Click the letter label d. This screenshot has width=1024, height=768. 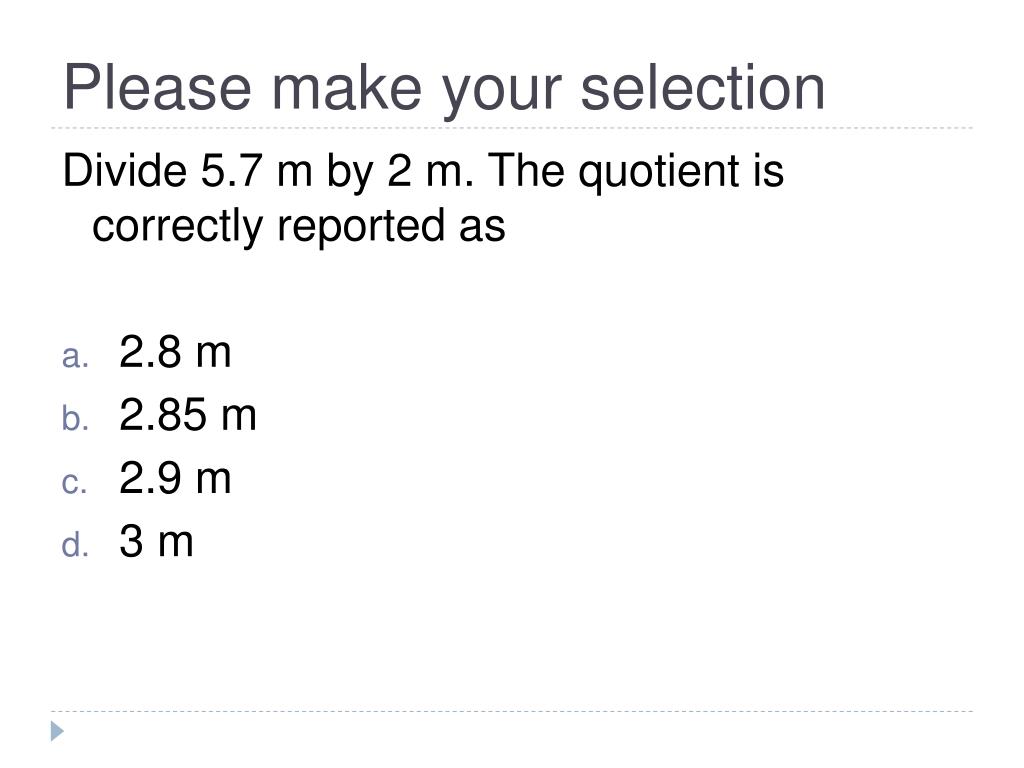(75, 544)
